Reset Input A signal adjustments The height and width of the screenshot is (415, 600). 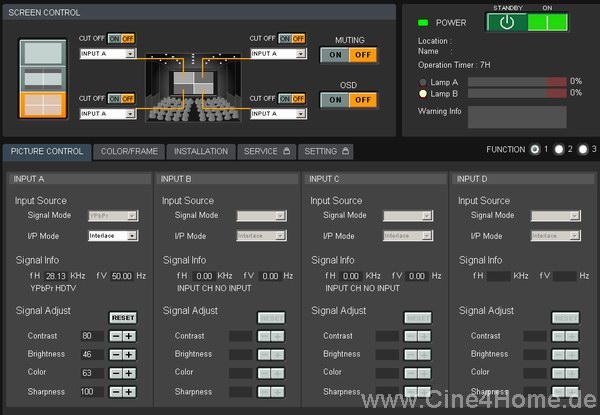(122, 317)
